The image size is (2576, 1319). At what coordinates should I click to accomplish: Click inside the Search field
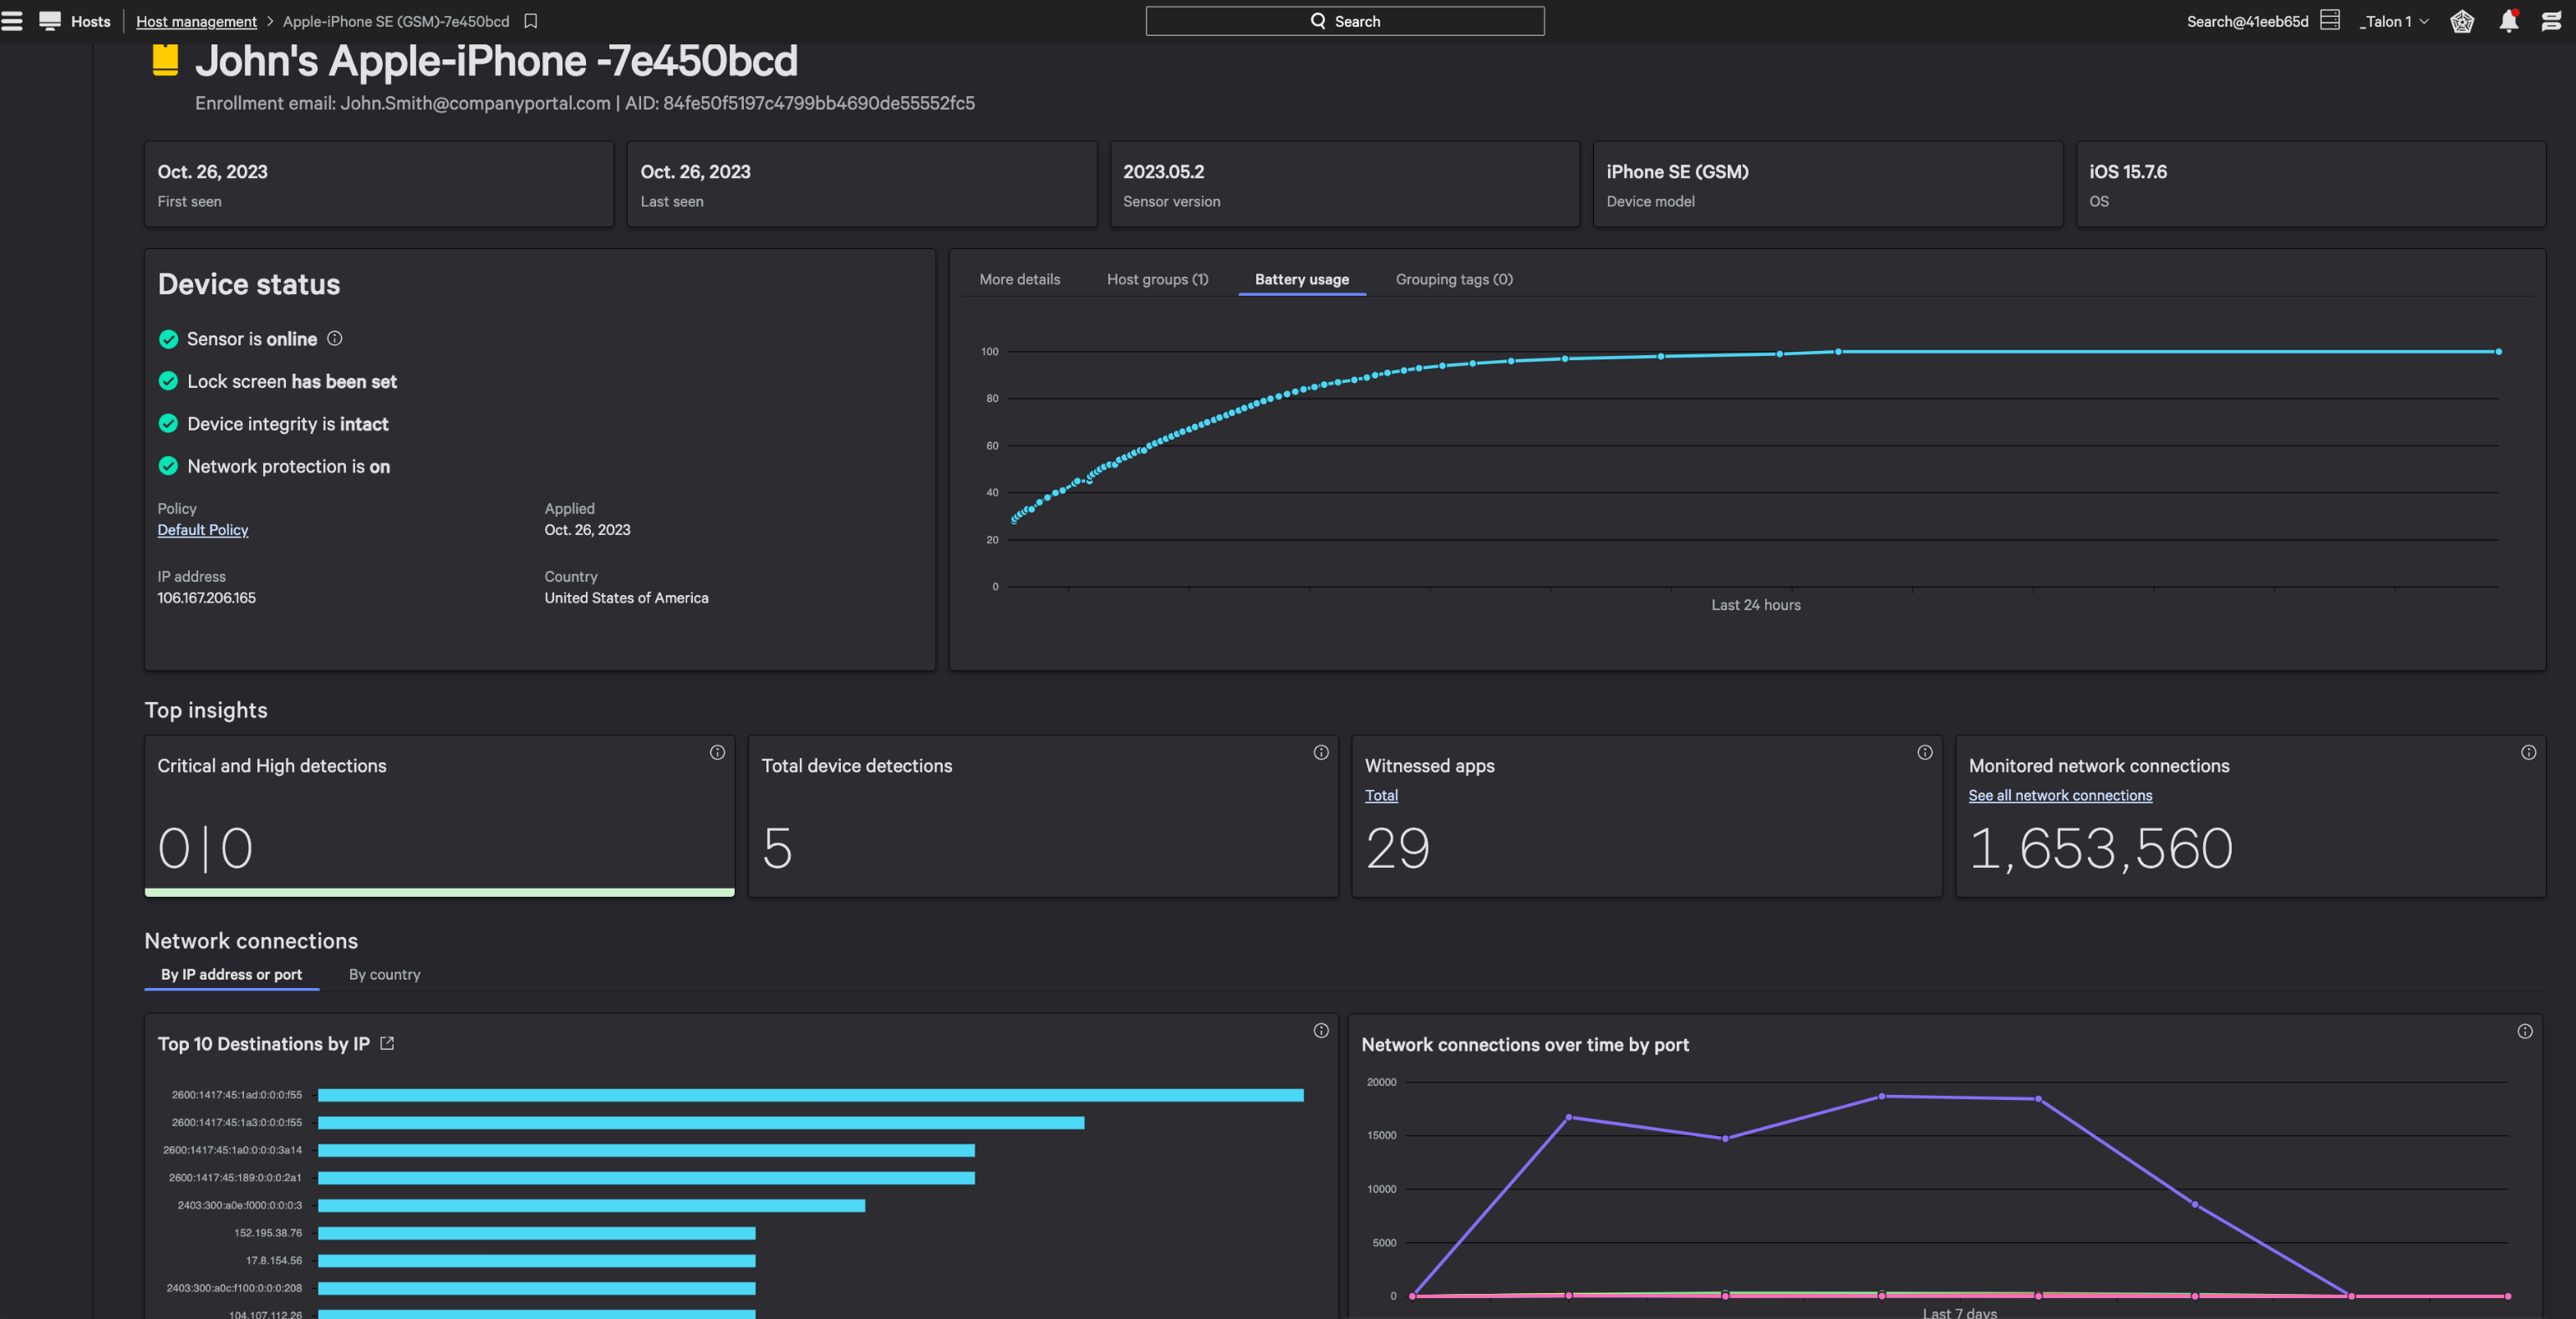[x=1345, y=20]
